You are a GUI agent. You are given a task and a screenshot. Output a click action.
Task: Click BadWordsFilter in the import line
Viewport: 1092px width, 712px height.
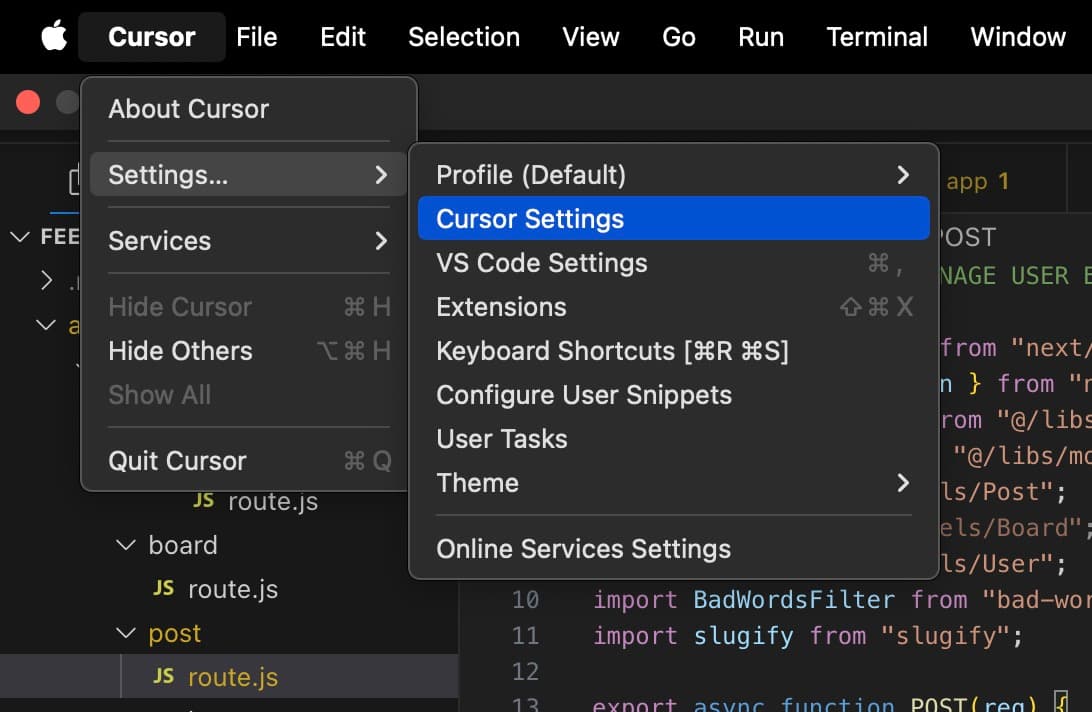[x=794, y=600]
